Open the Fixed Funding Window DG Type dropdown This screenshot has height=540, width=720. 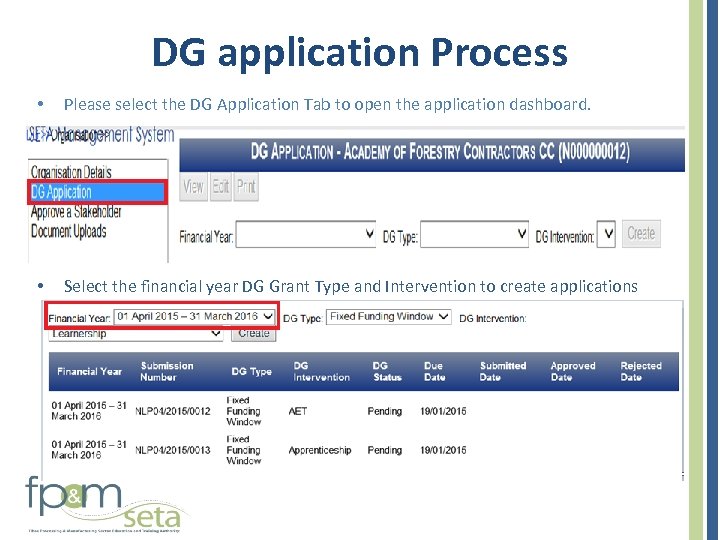[388, 316]
